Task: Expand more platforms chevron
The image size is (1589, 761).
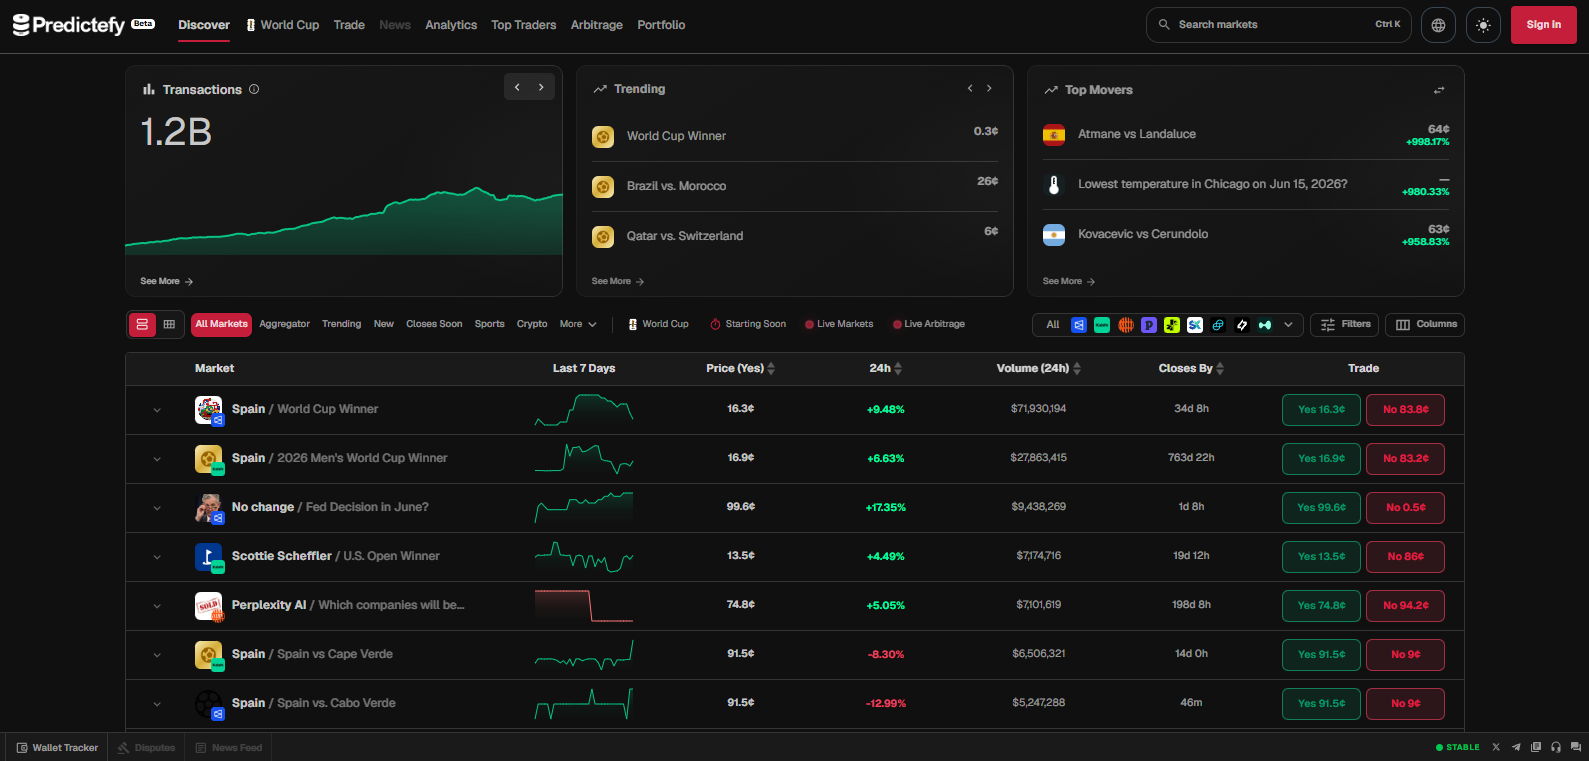Action: pos(1288,325)
